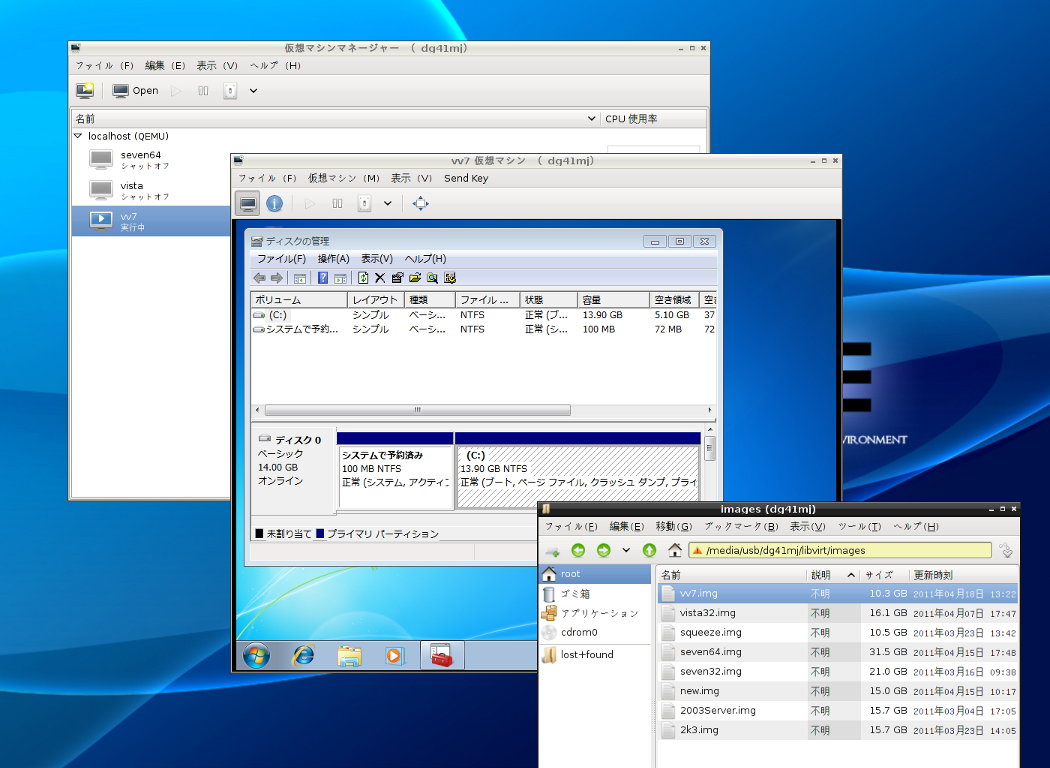Screen dimensions: 1050x768
Task: Click the home icon in images file manager toolbar
Action: pos(674,550)
